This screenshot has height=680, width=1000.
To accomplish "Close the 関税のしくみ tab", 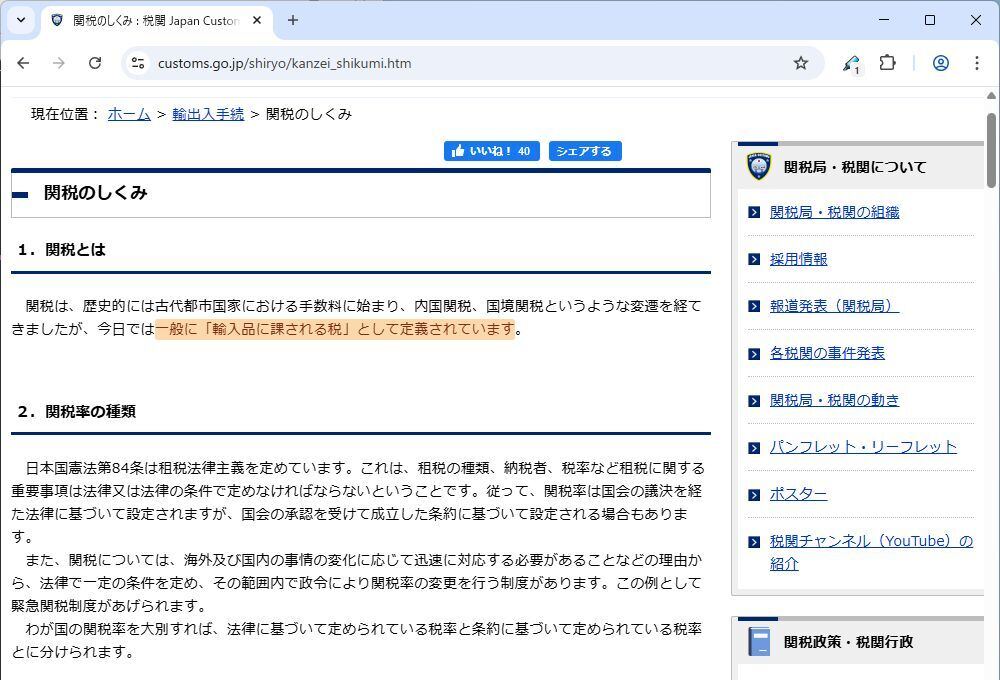I will coord(257,20).
